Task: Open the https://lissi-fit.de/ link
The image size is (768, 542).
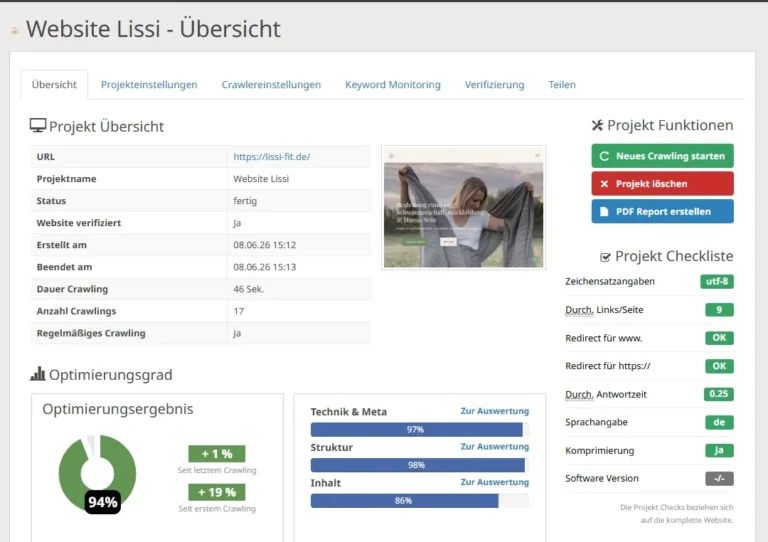Action: point(271,157)
